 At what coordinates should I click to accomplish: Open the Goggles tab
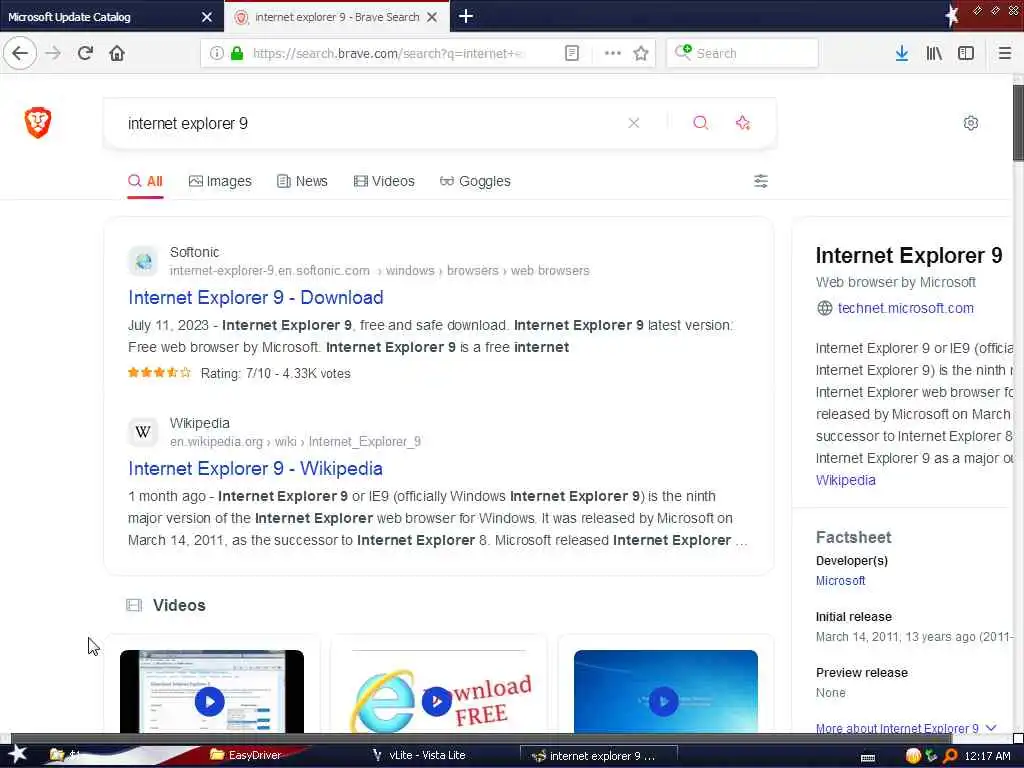coord(475,181)
